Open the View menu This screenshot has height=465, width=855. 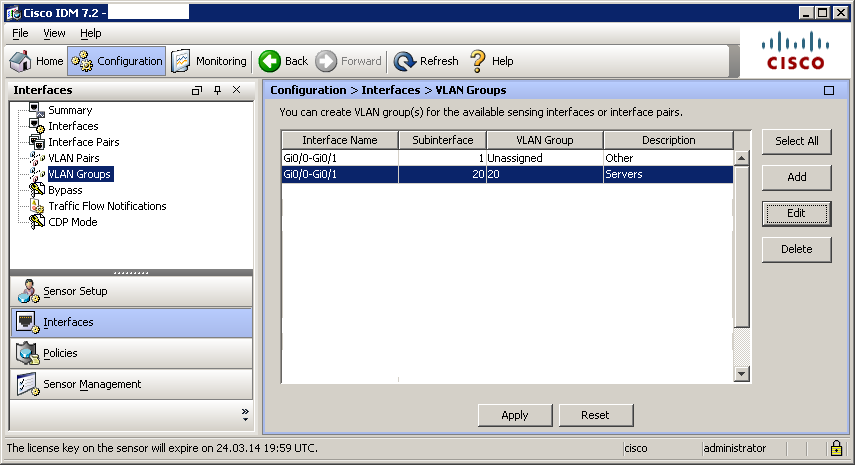click(x=54, y=33)
